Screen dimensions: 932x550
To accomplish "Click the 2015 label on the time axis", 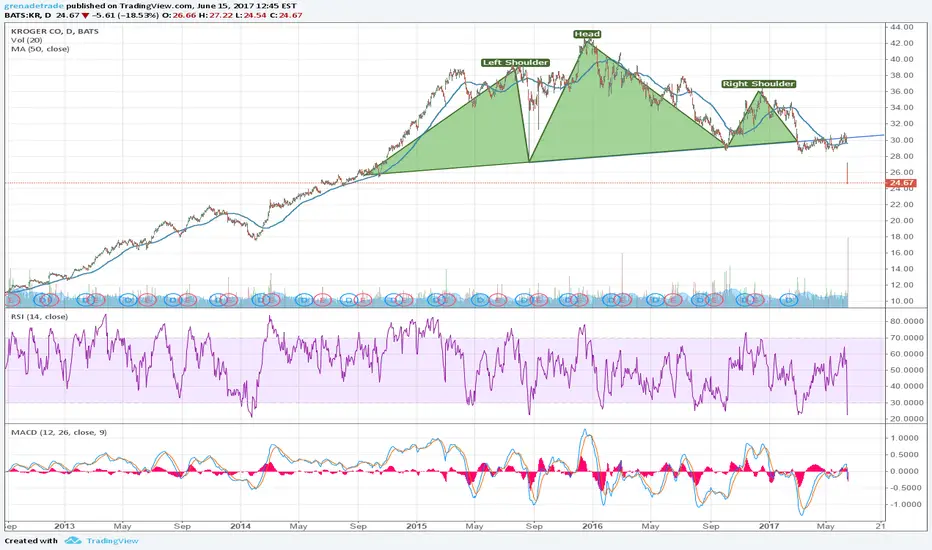I will pos(417,526).
